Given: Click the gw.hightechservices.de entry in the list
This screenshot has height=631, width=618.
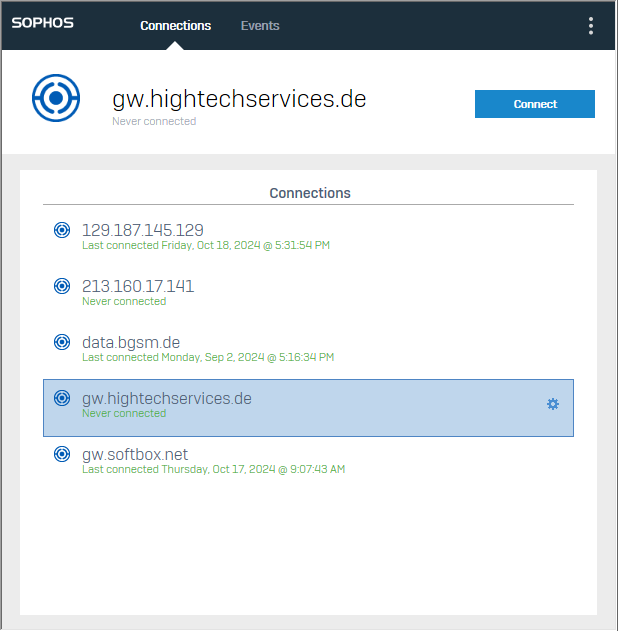Looking at the screenshot, I should point(167,399).
